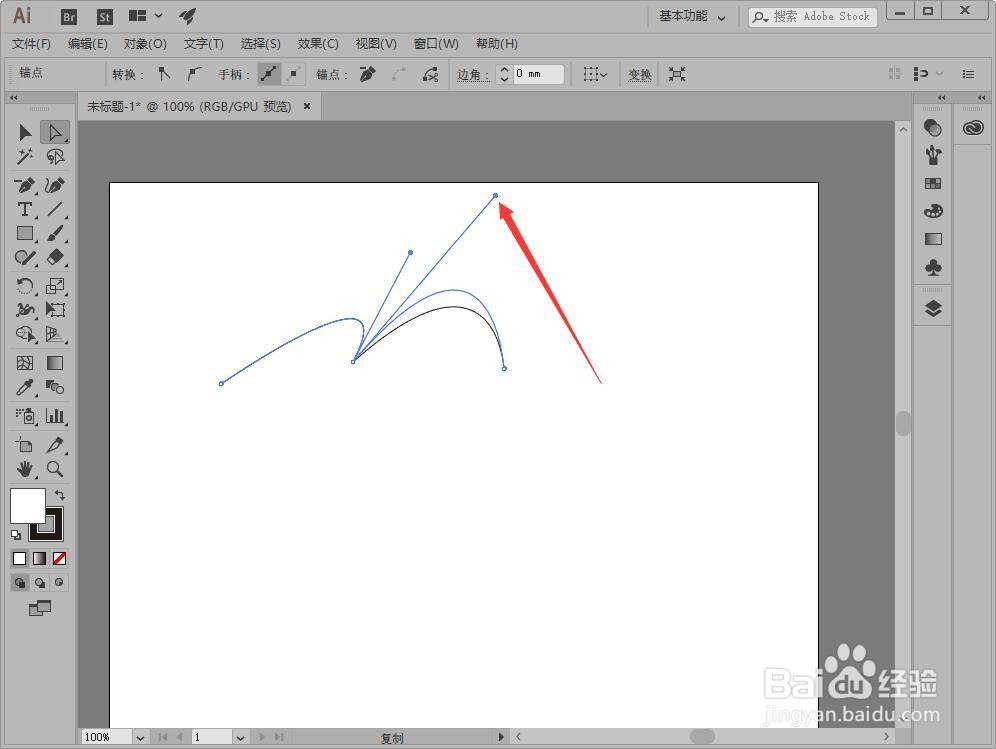This screenshot has height=749, width=996.
Task: Set paint mode to Color
Action: (20, 558)
